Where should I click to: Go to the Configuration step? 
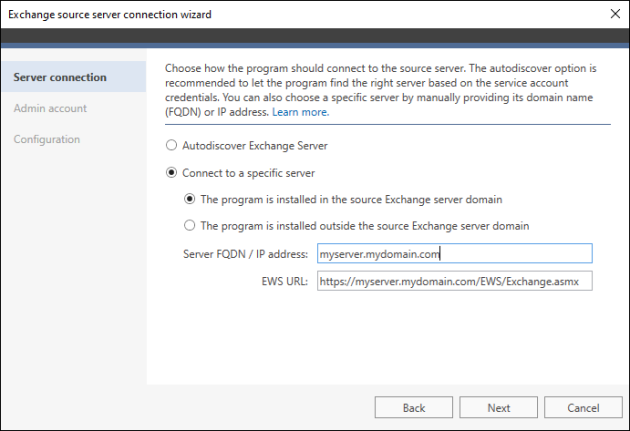click(47, 139)
